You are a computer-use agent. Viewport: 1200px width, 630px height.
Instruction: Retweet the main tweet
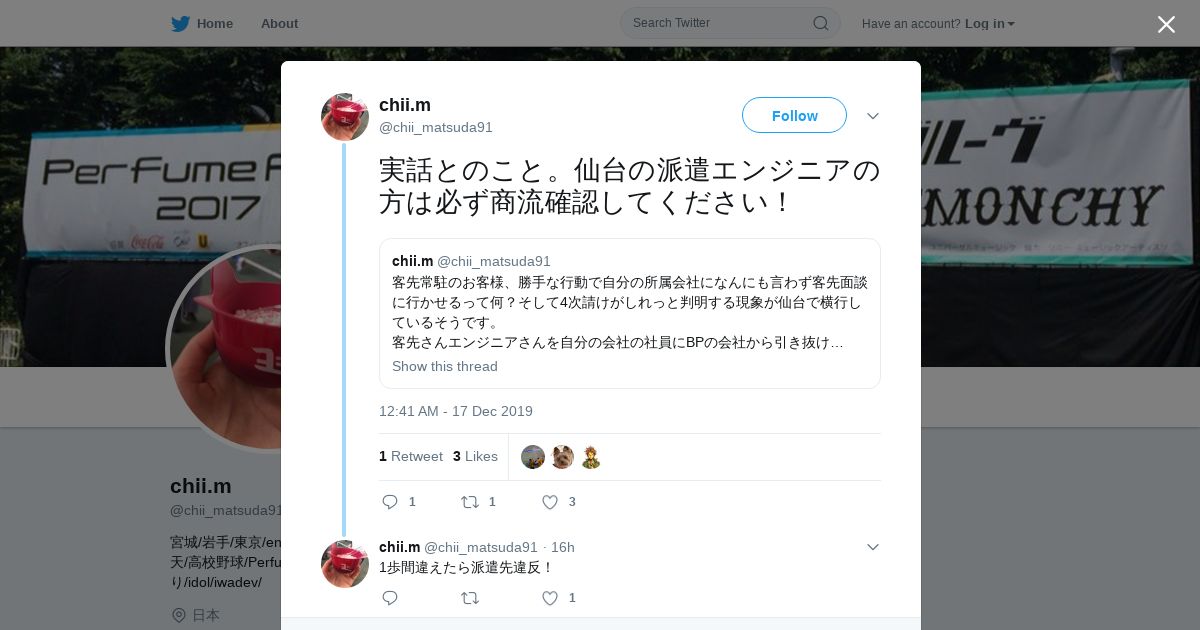(x=469, y=502)
